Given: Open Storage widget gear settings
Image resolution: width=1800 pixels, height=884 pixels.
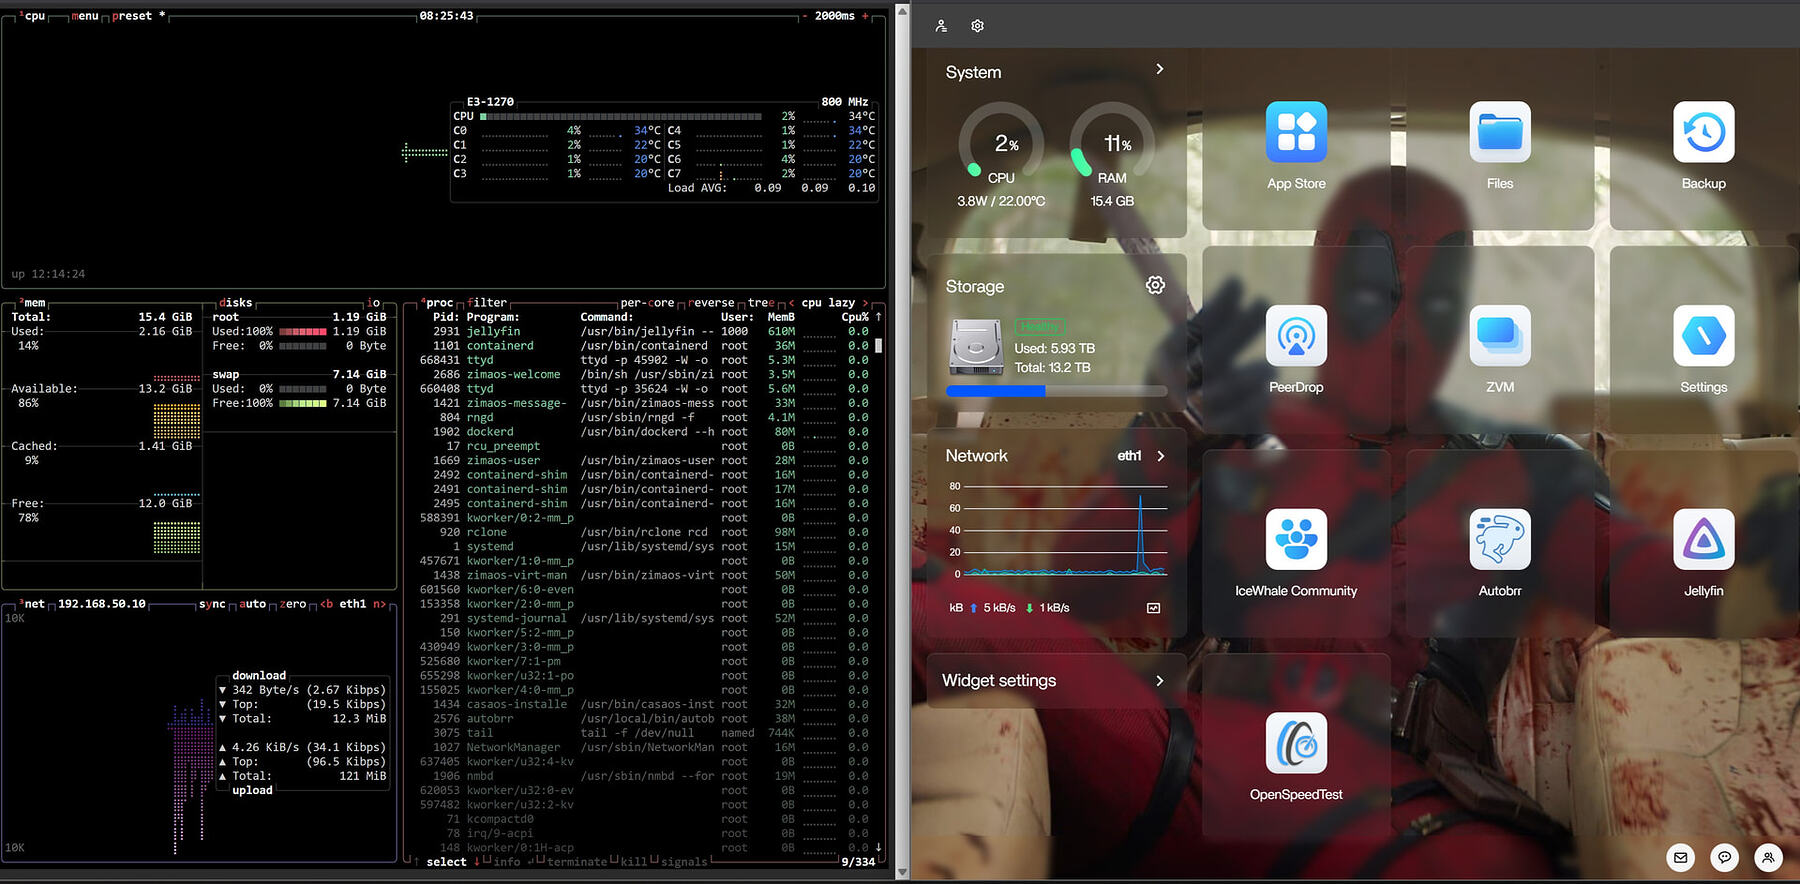Looking at the screenshot, I should (x=1155, y=286).
